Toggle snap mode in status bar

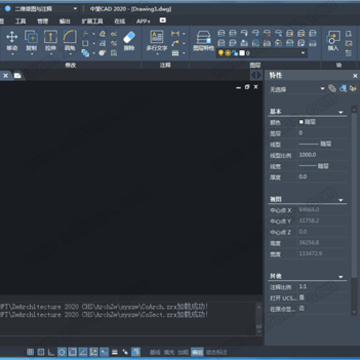(x=30, y=352)
